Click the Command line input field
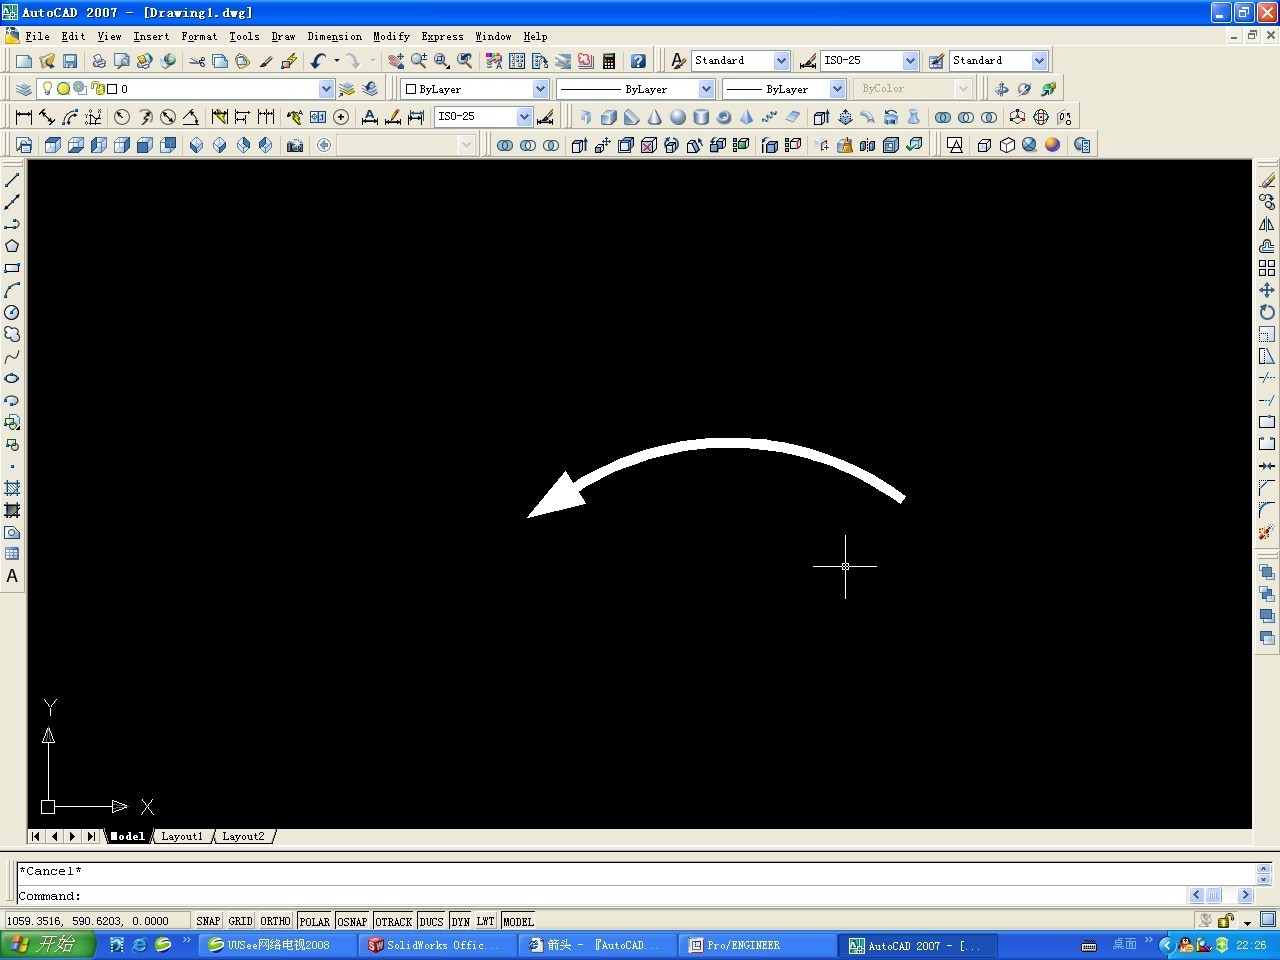The width and height of the screenshot is (1280, 960). [x=600, y=896]
